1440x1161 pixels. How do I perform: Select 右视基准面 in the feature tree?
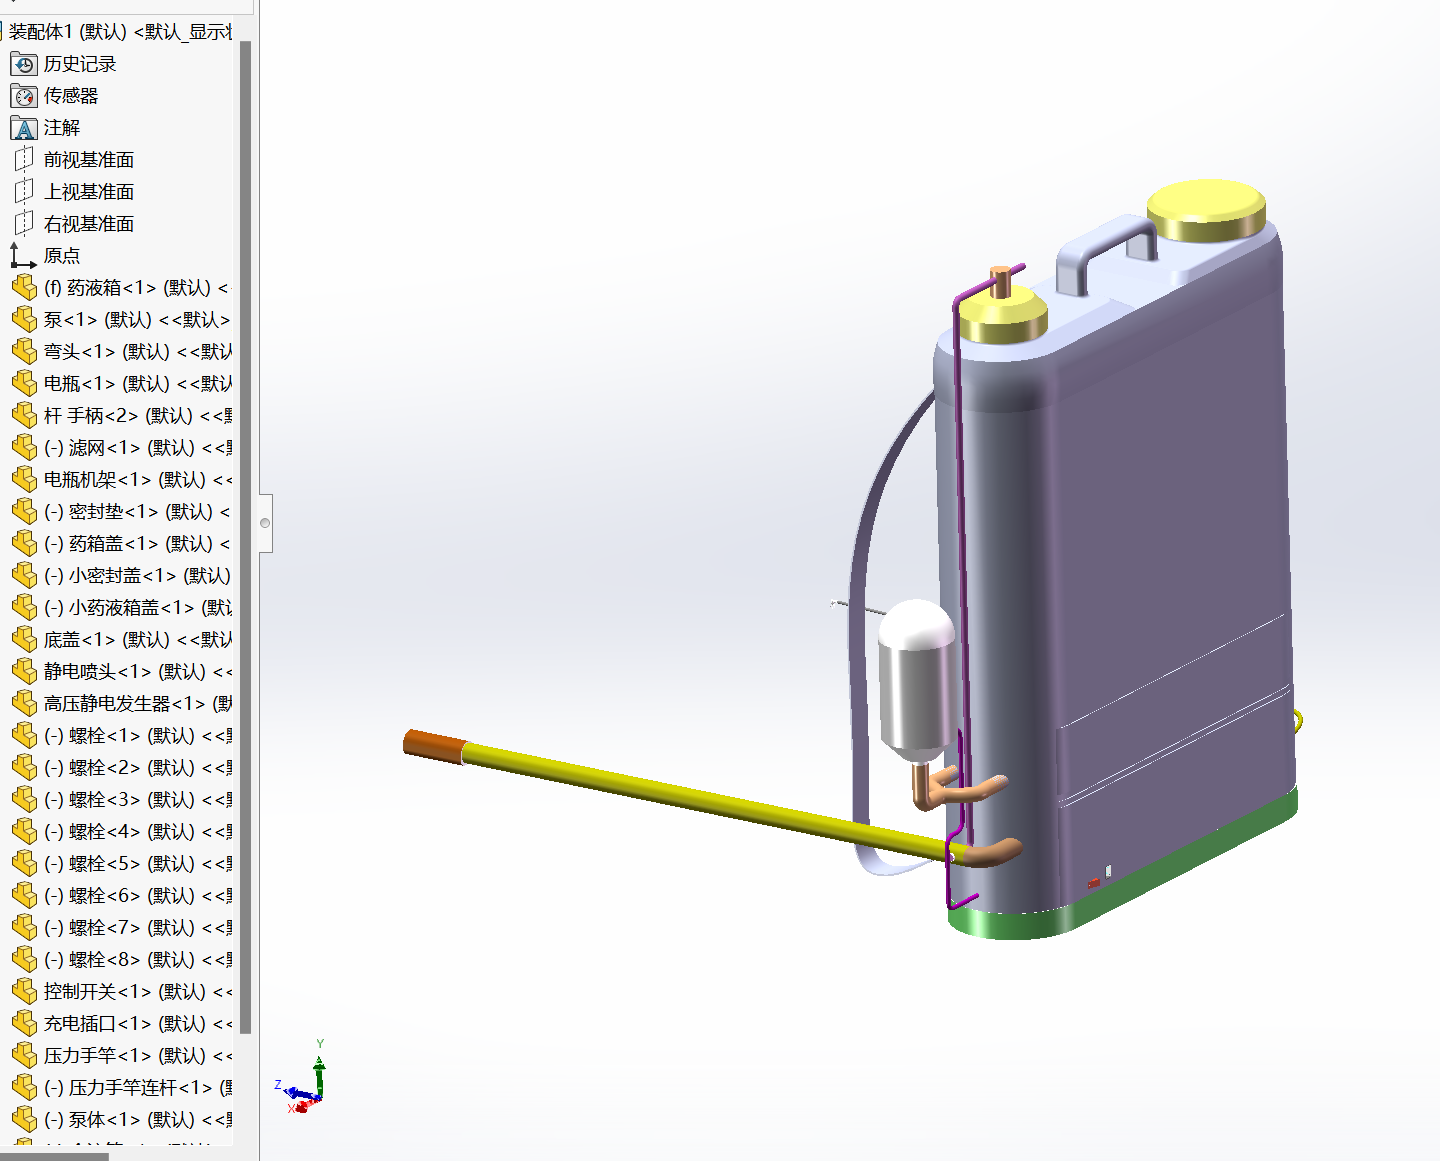click(88, 224)
